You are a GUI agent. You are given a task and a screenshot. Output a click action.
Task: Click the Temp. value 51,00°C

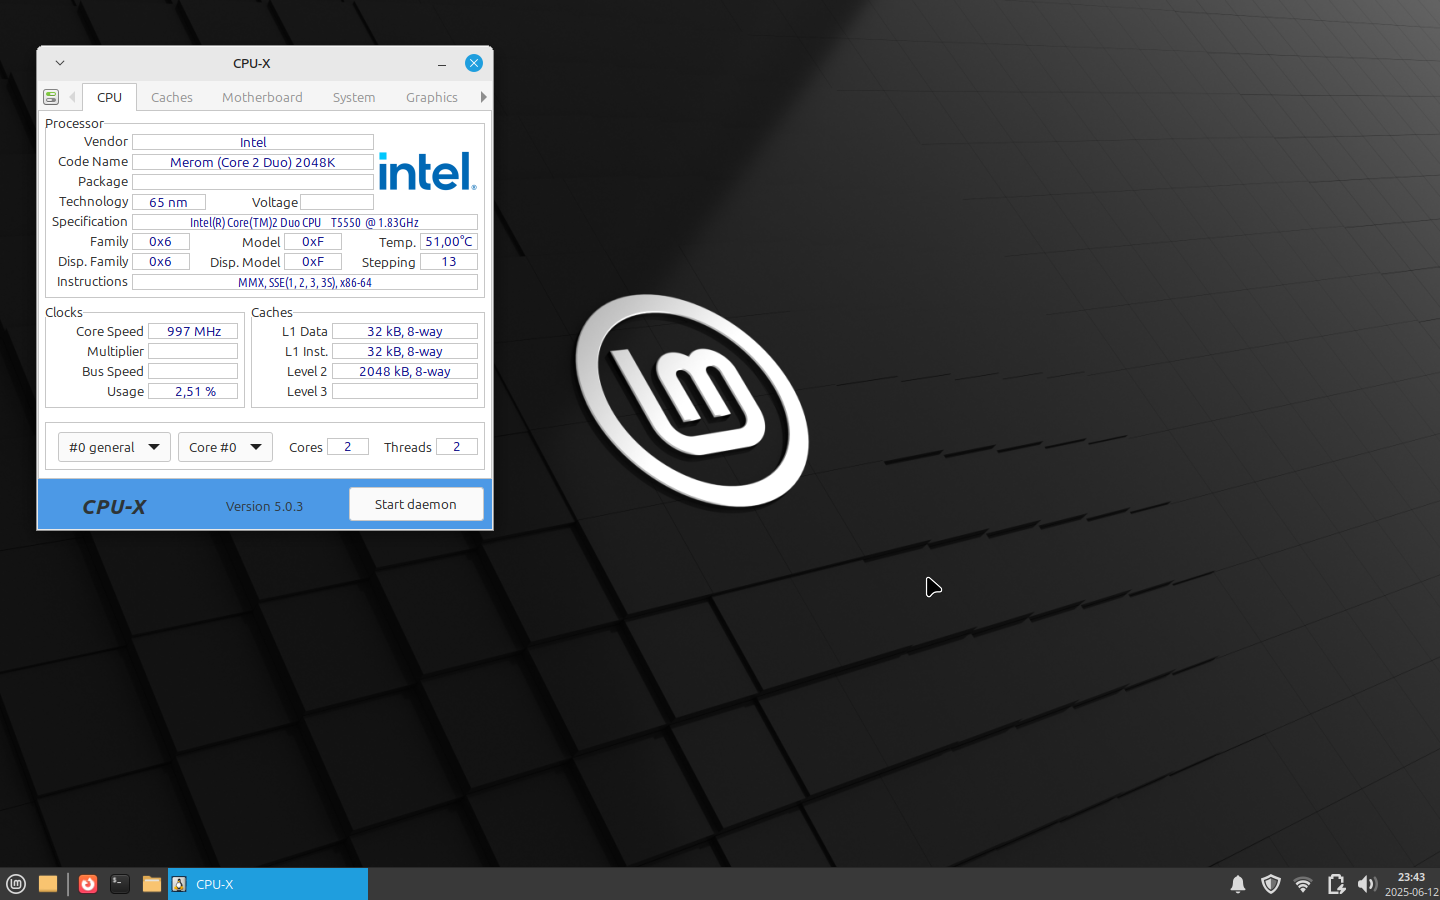449,242
